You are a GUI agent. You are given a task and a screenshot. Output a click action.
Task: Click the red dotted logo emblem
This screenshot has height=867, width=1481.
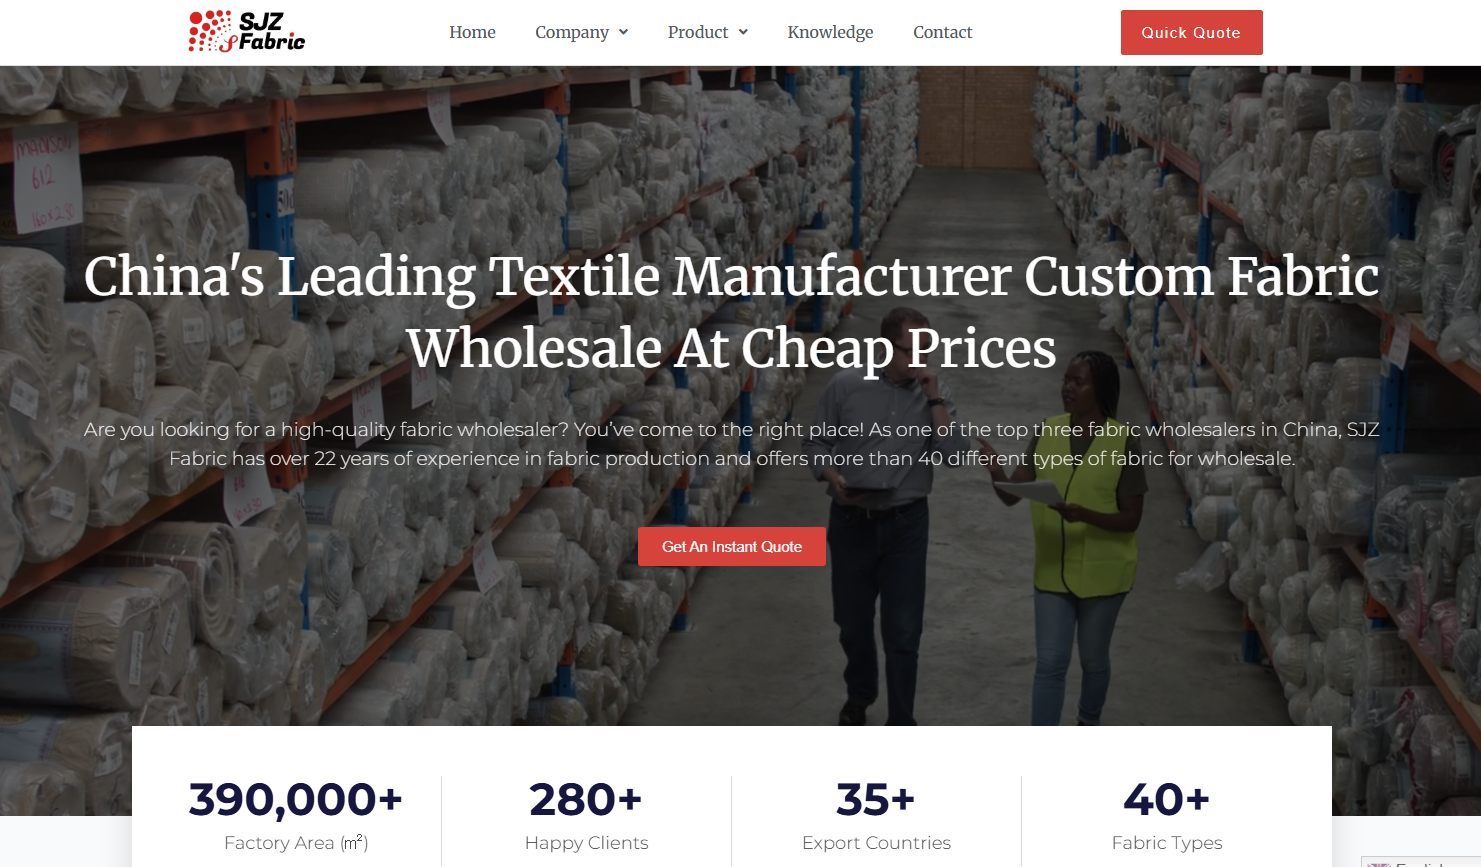[211, 31]
